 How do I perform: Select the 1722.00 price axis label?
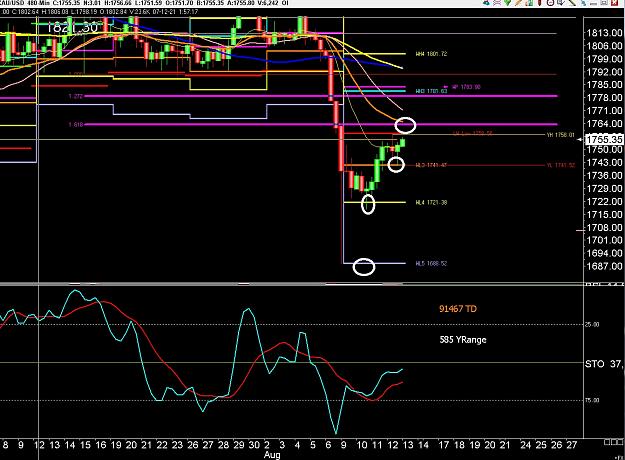[x=605, y=201]
